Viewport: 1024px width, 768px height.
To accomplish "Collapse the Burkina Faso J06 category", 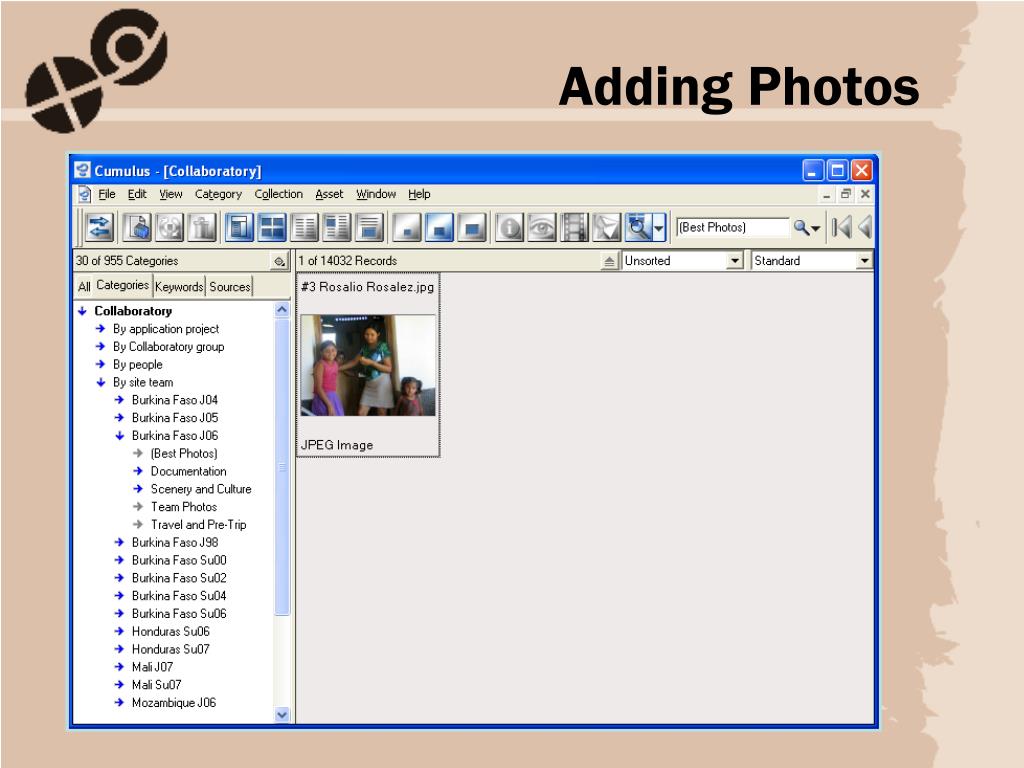I will 120,436.
